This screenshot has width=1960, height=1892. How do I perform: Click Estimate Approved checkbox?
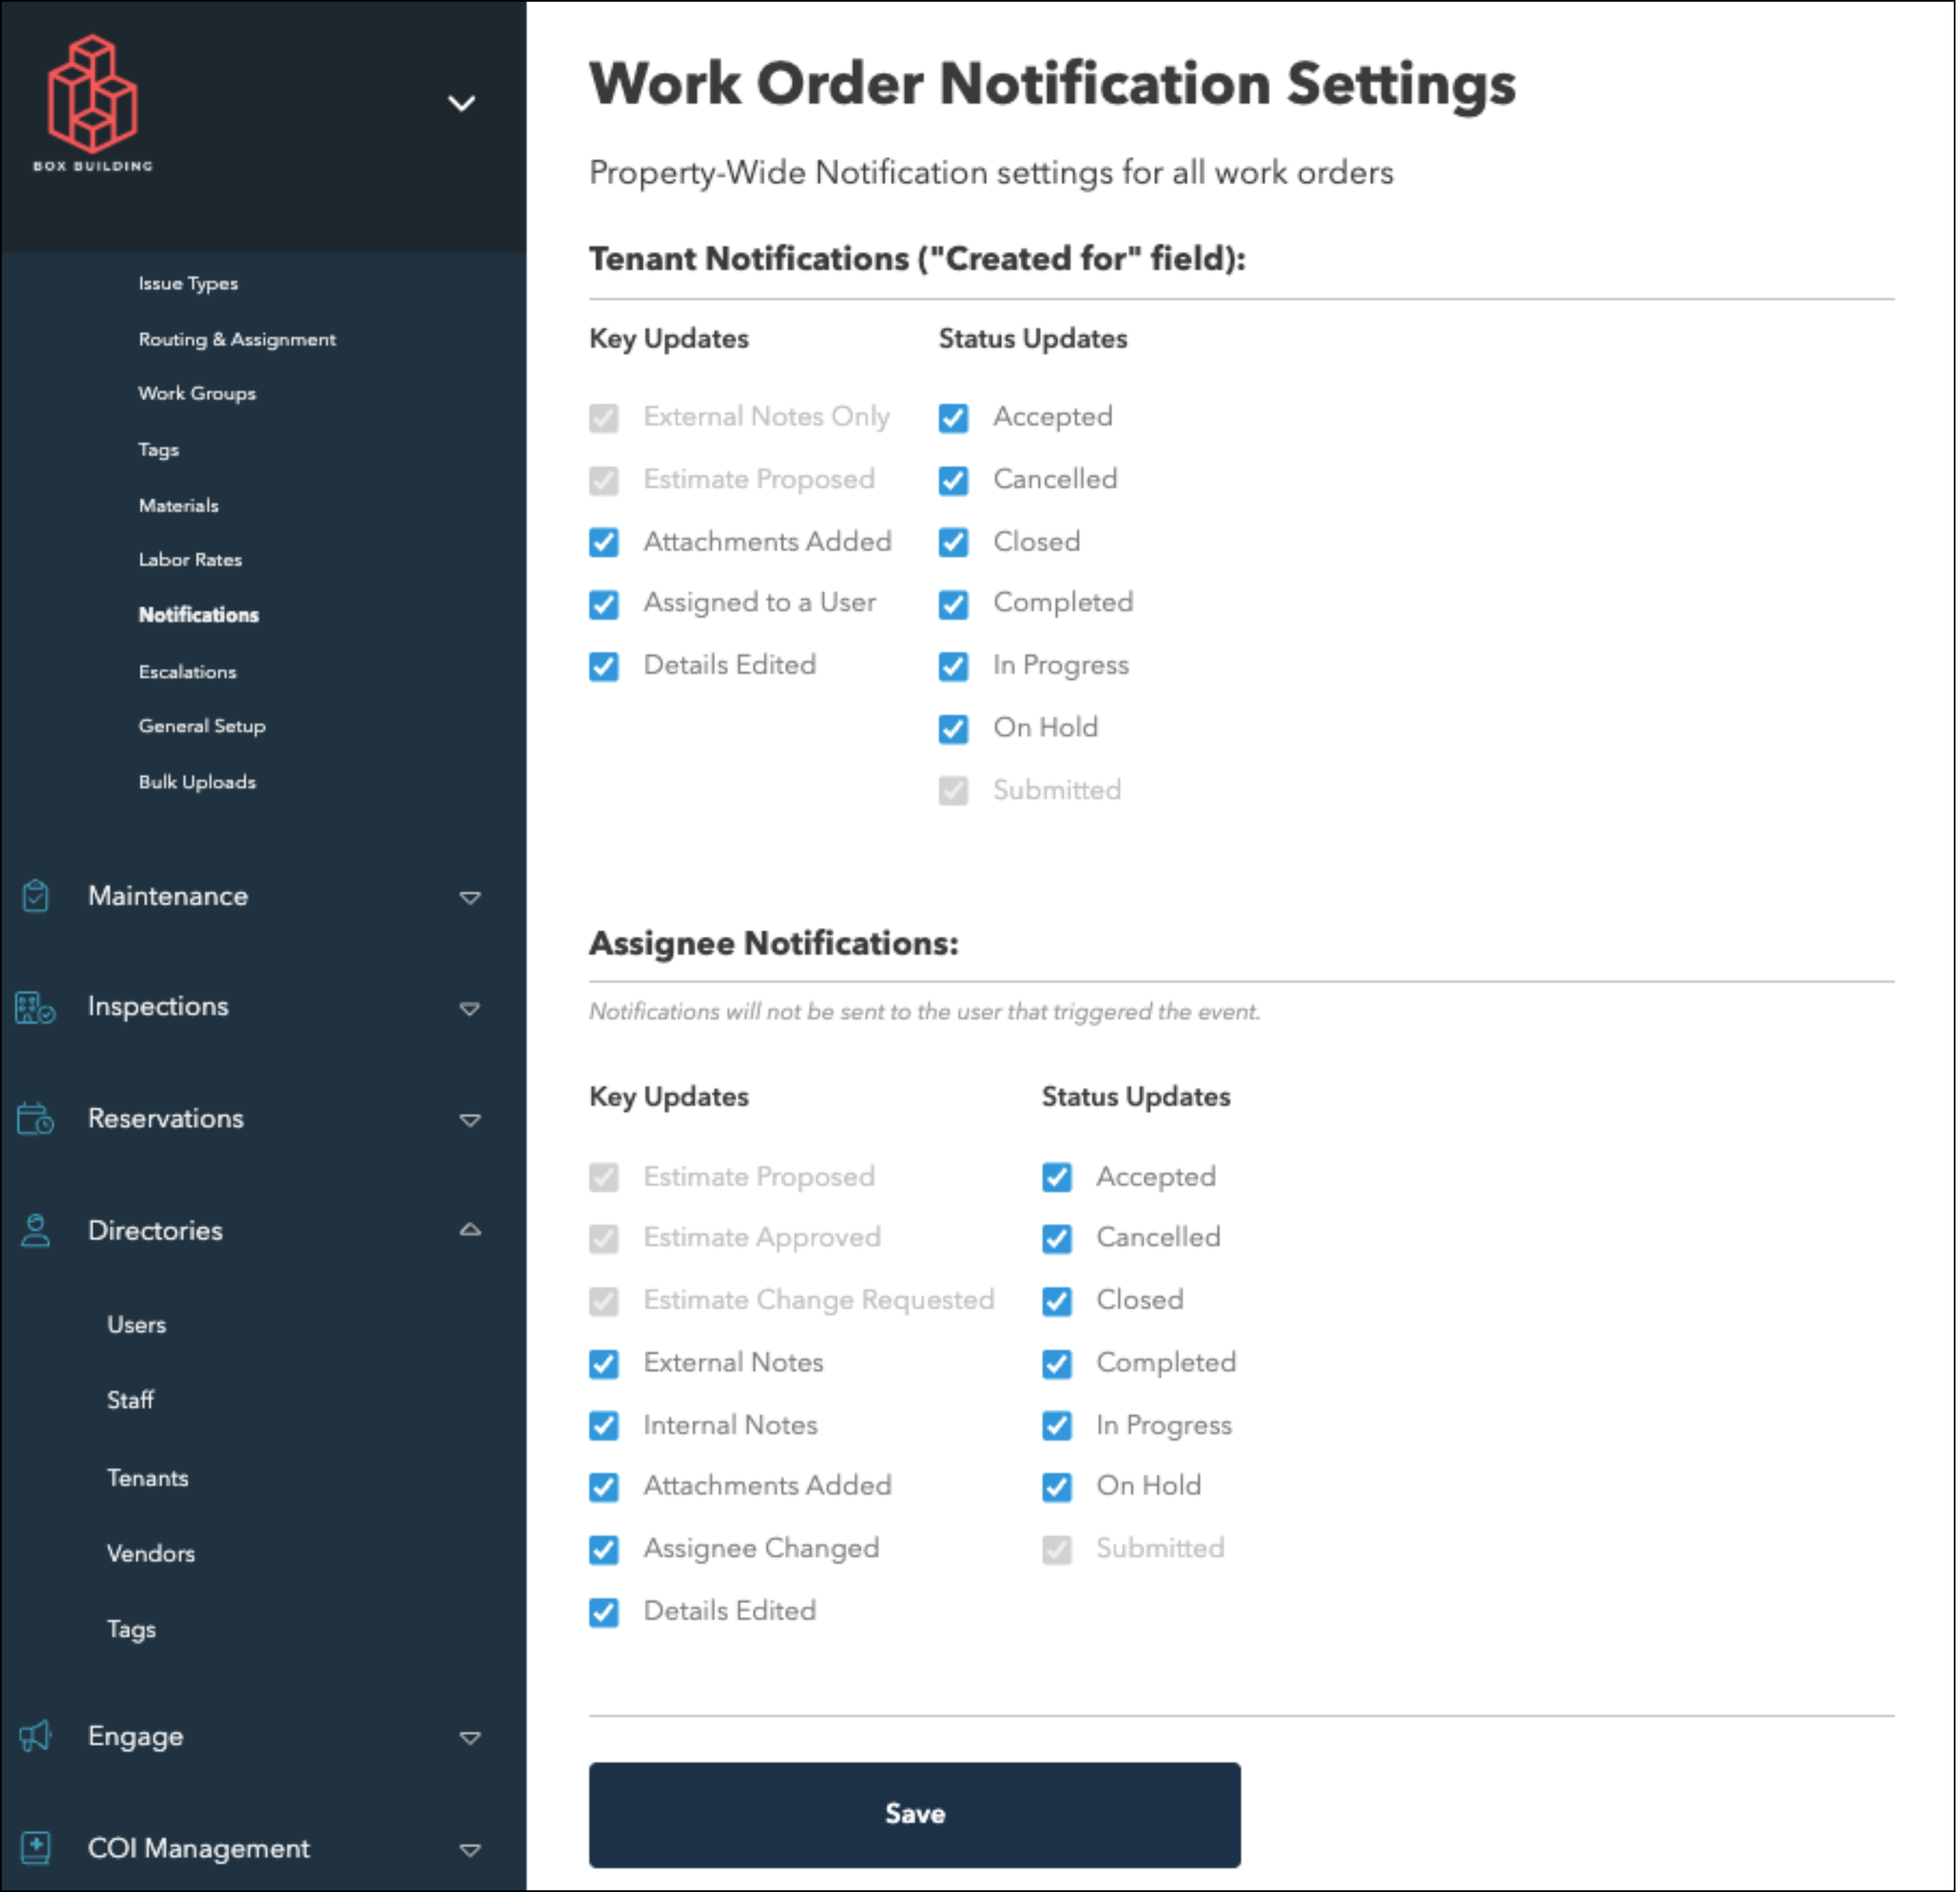(x=604, y=1239)
